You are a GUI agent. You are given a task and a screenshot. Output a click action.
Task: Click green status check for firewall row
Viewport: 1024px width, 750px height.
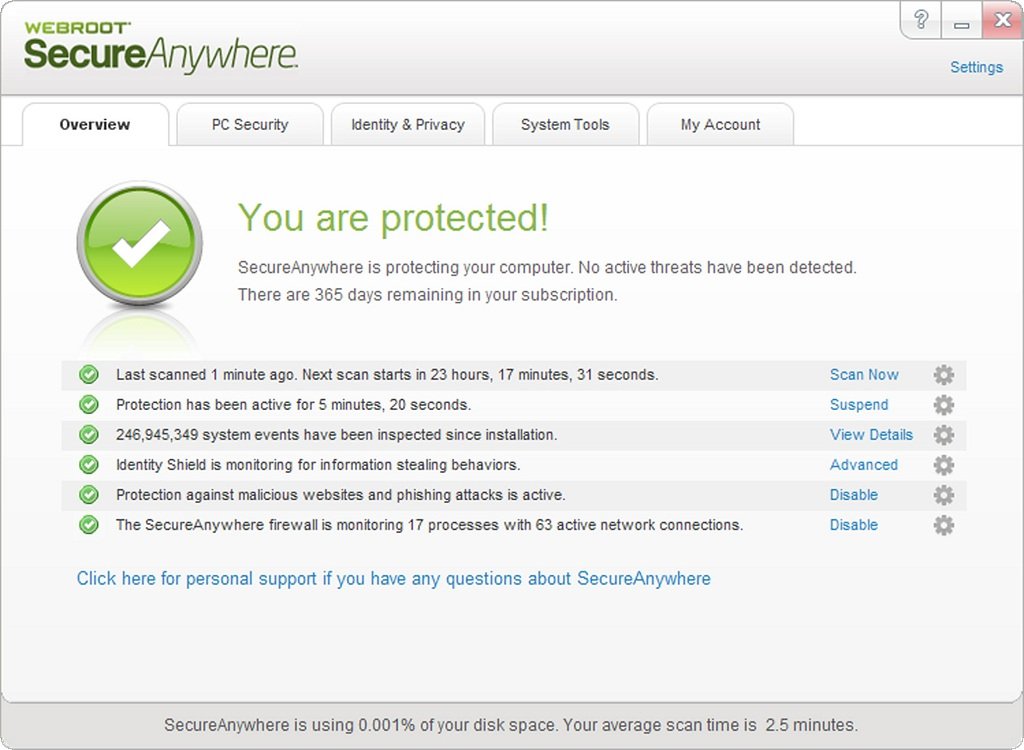point(89,525)
